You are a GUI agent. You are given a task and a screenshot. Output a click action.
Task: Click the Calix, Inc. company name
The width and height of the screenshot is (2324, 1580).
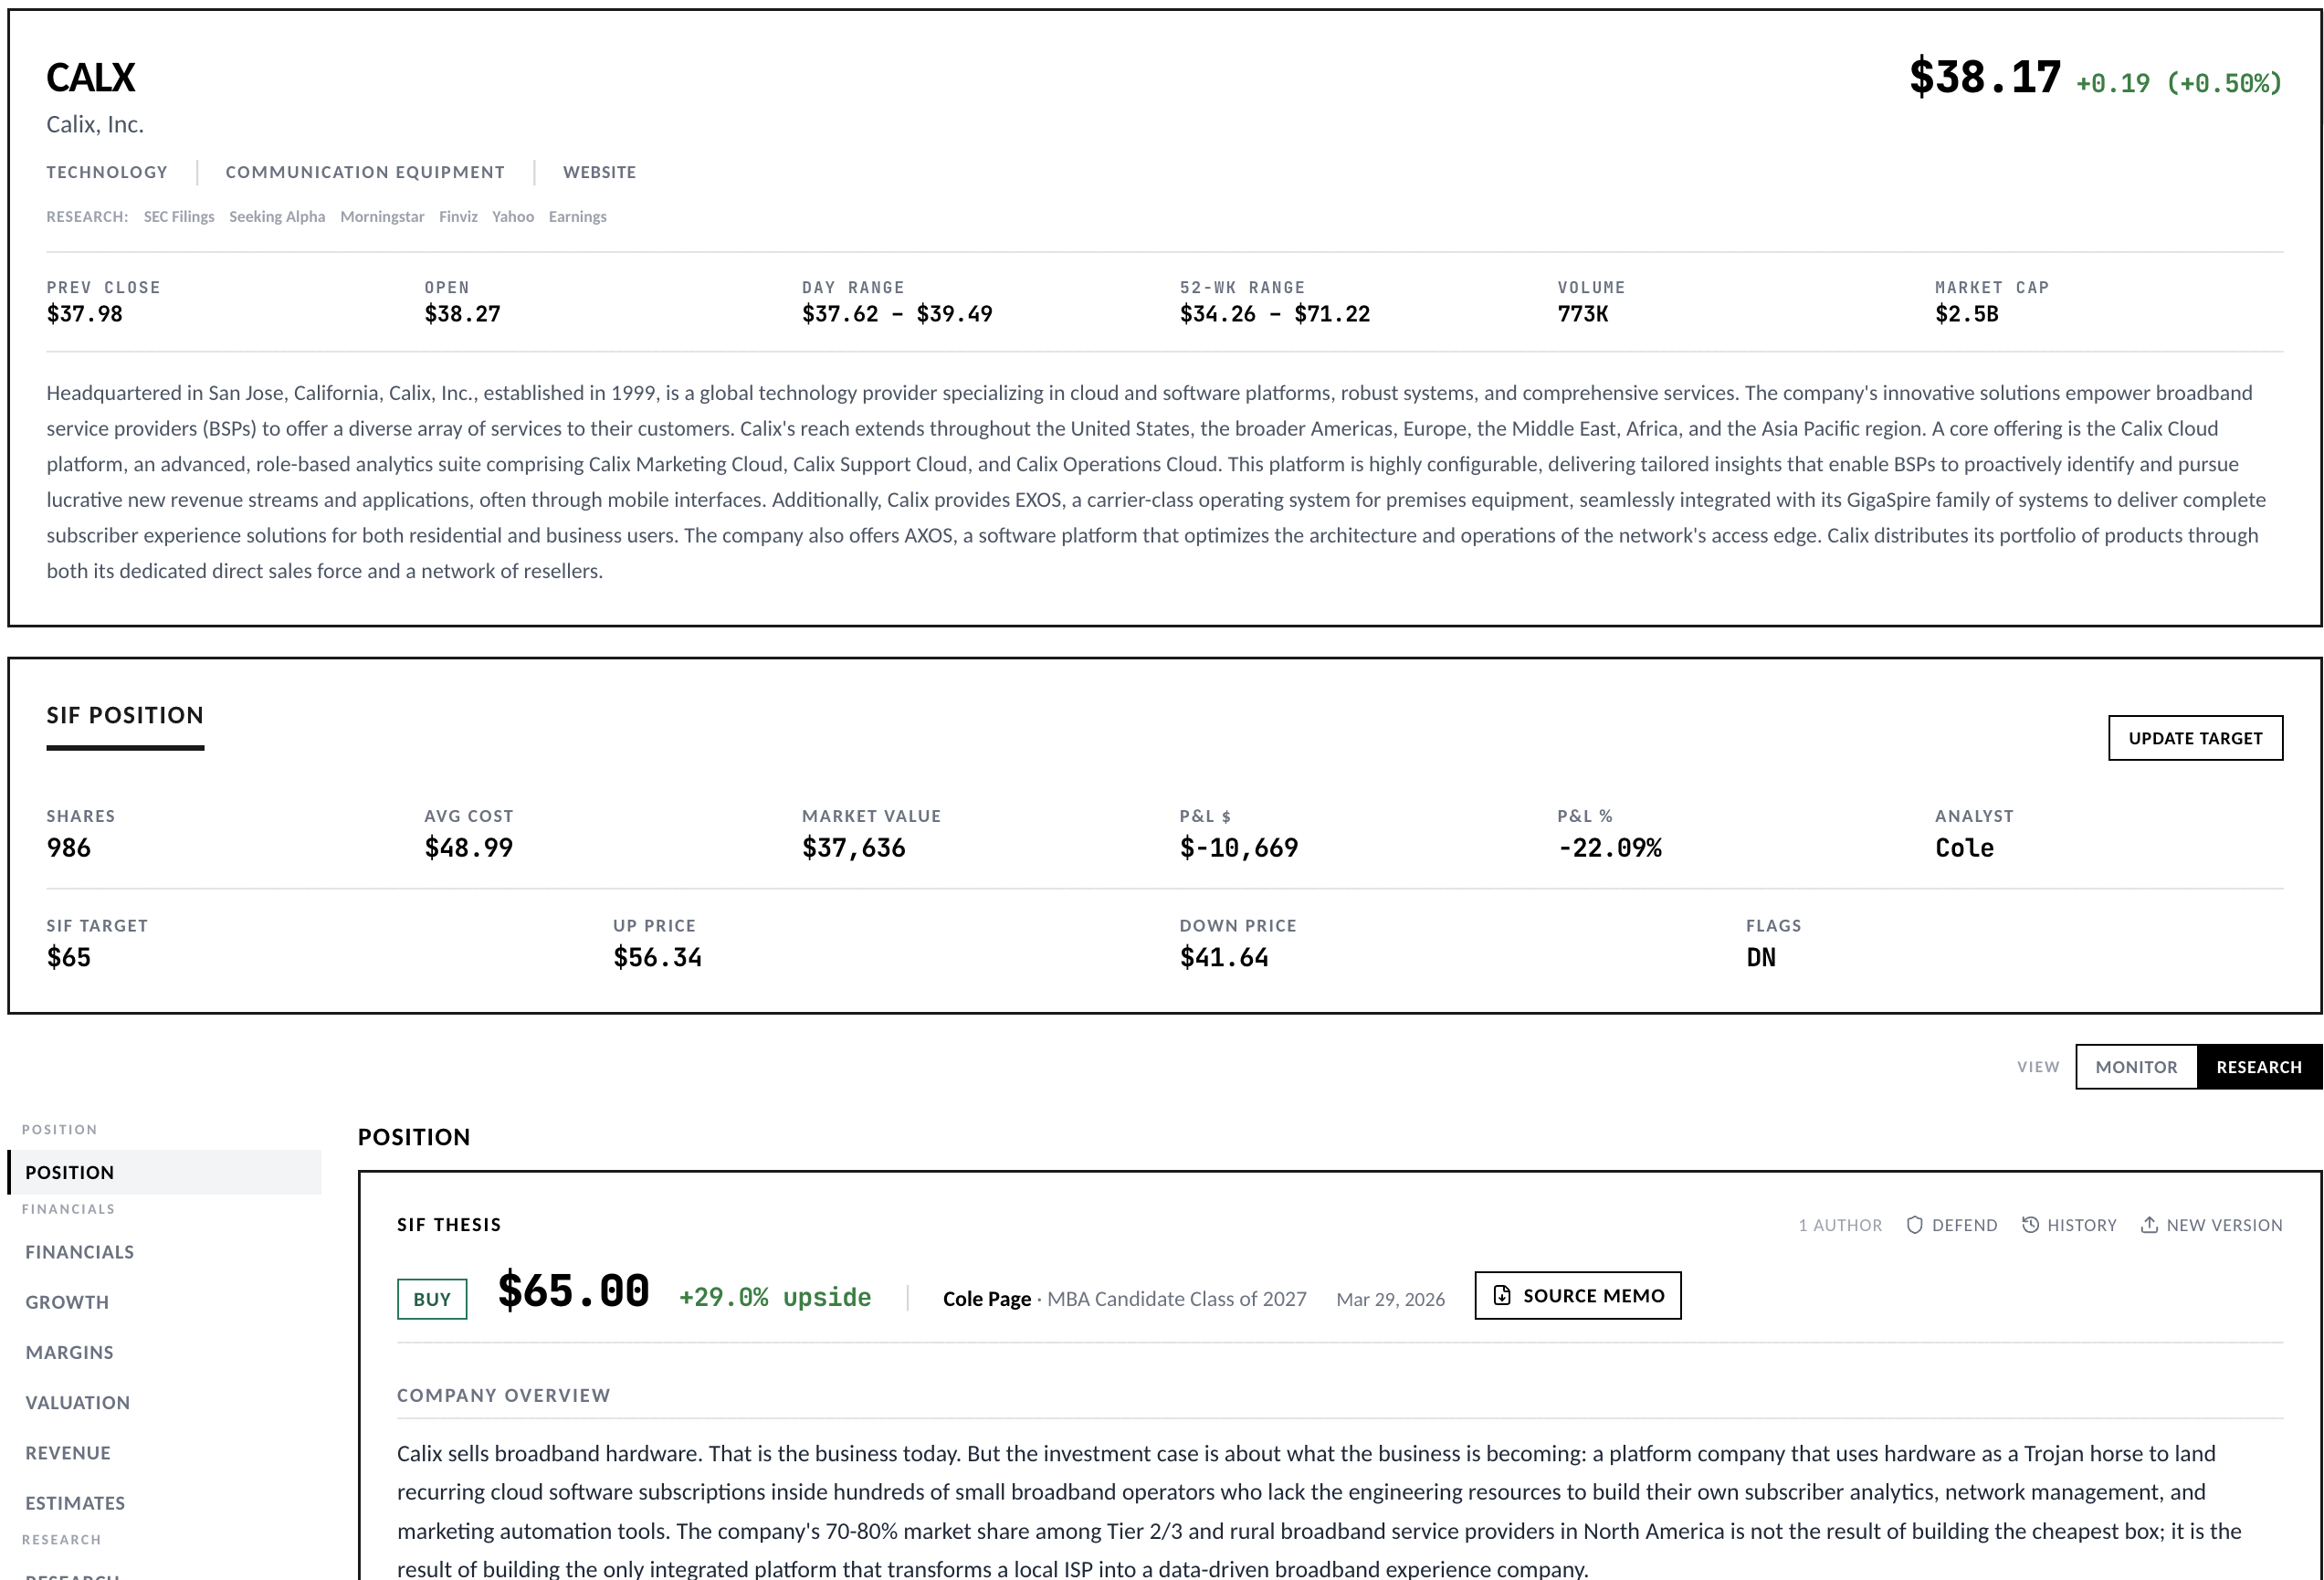click(x=95, y=124)
